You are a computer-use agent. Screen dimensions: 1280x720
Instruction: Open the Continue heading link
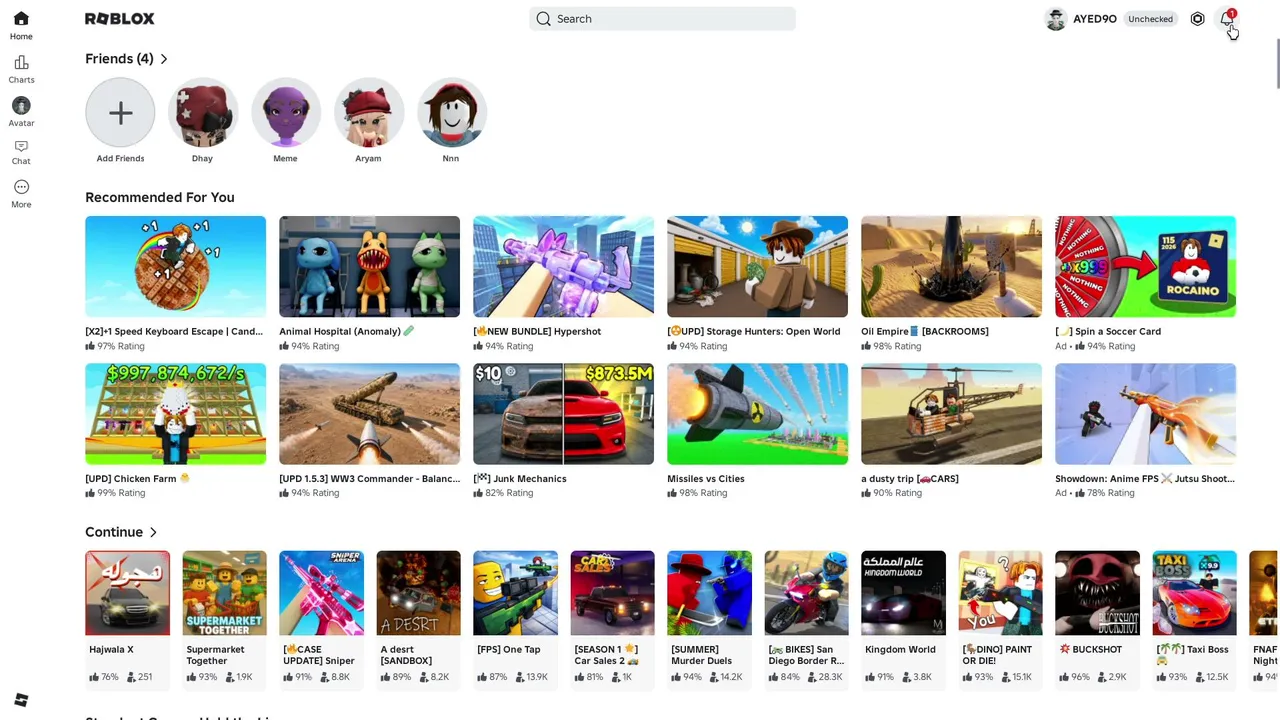[x=114, y=532]
